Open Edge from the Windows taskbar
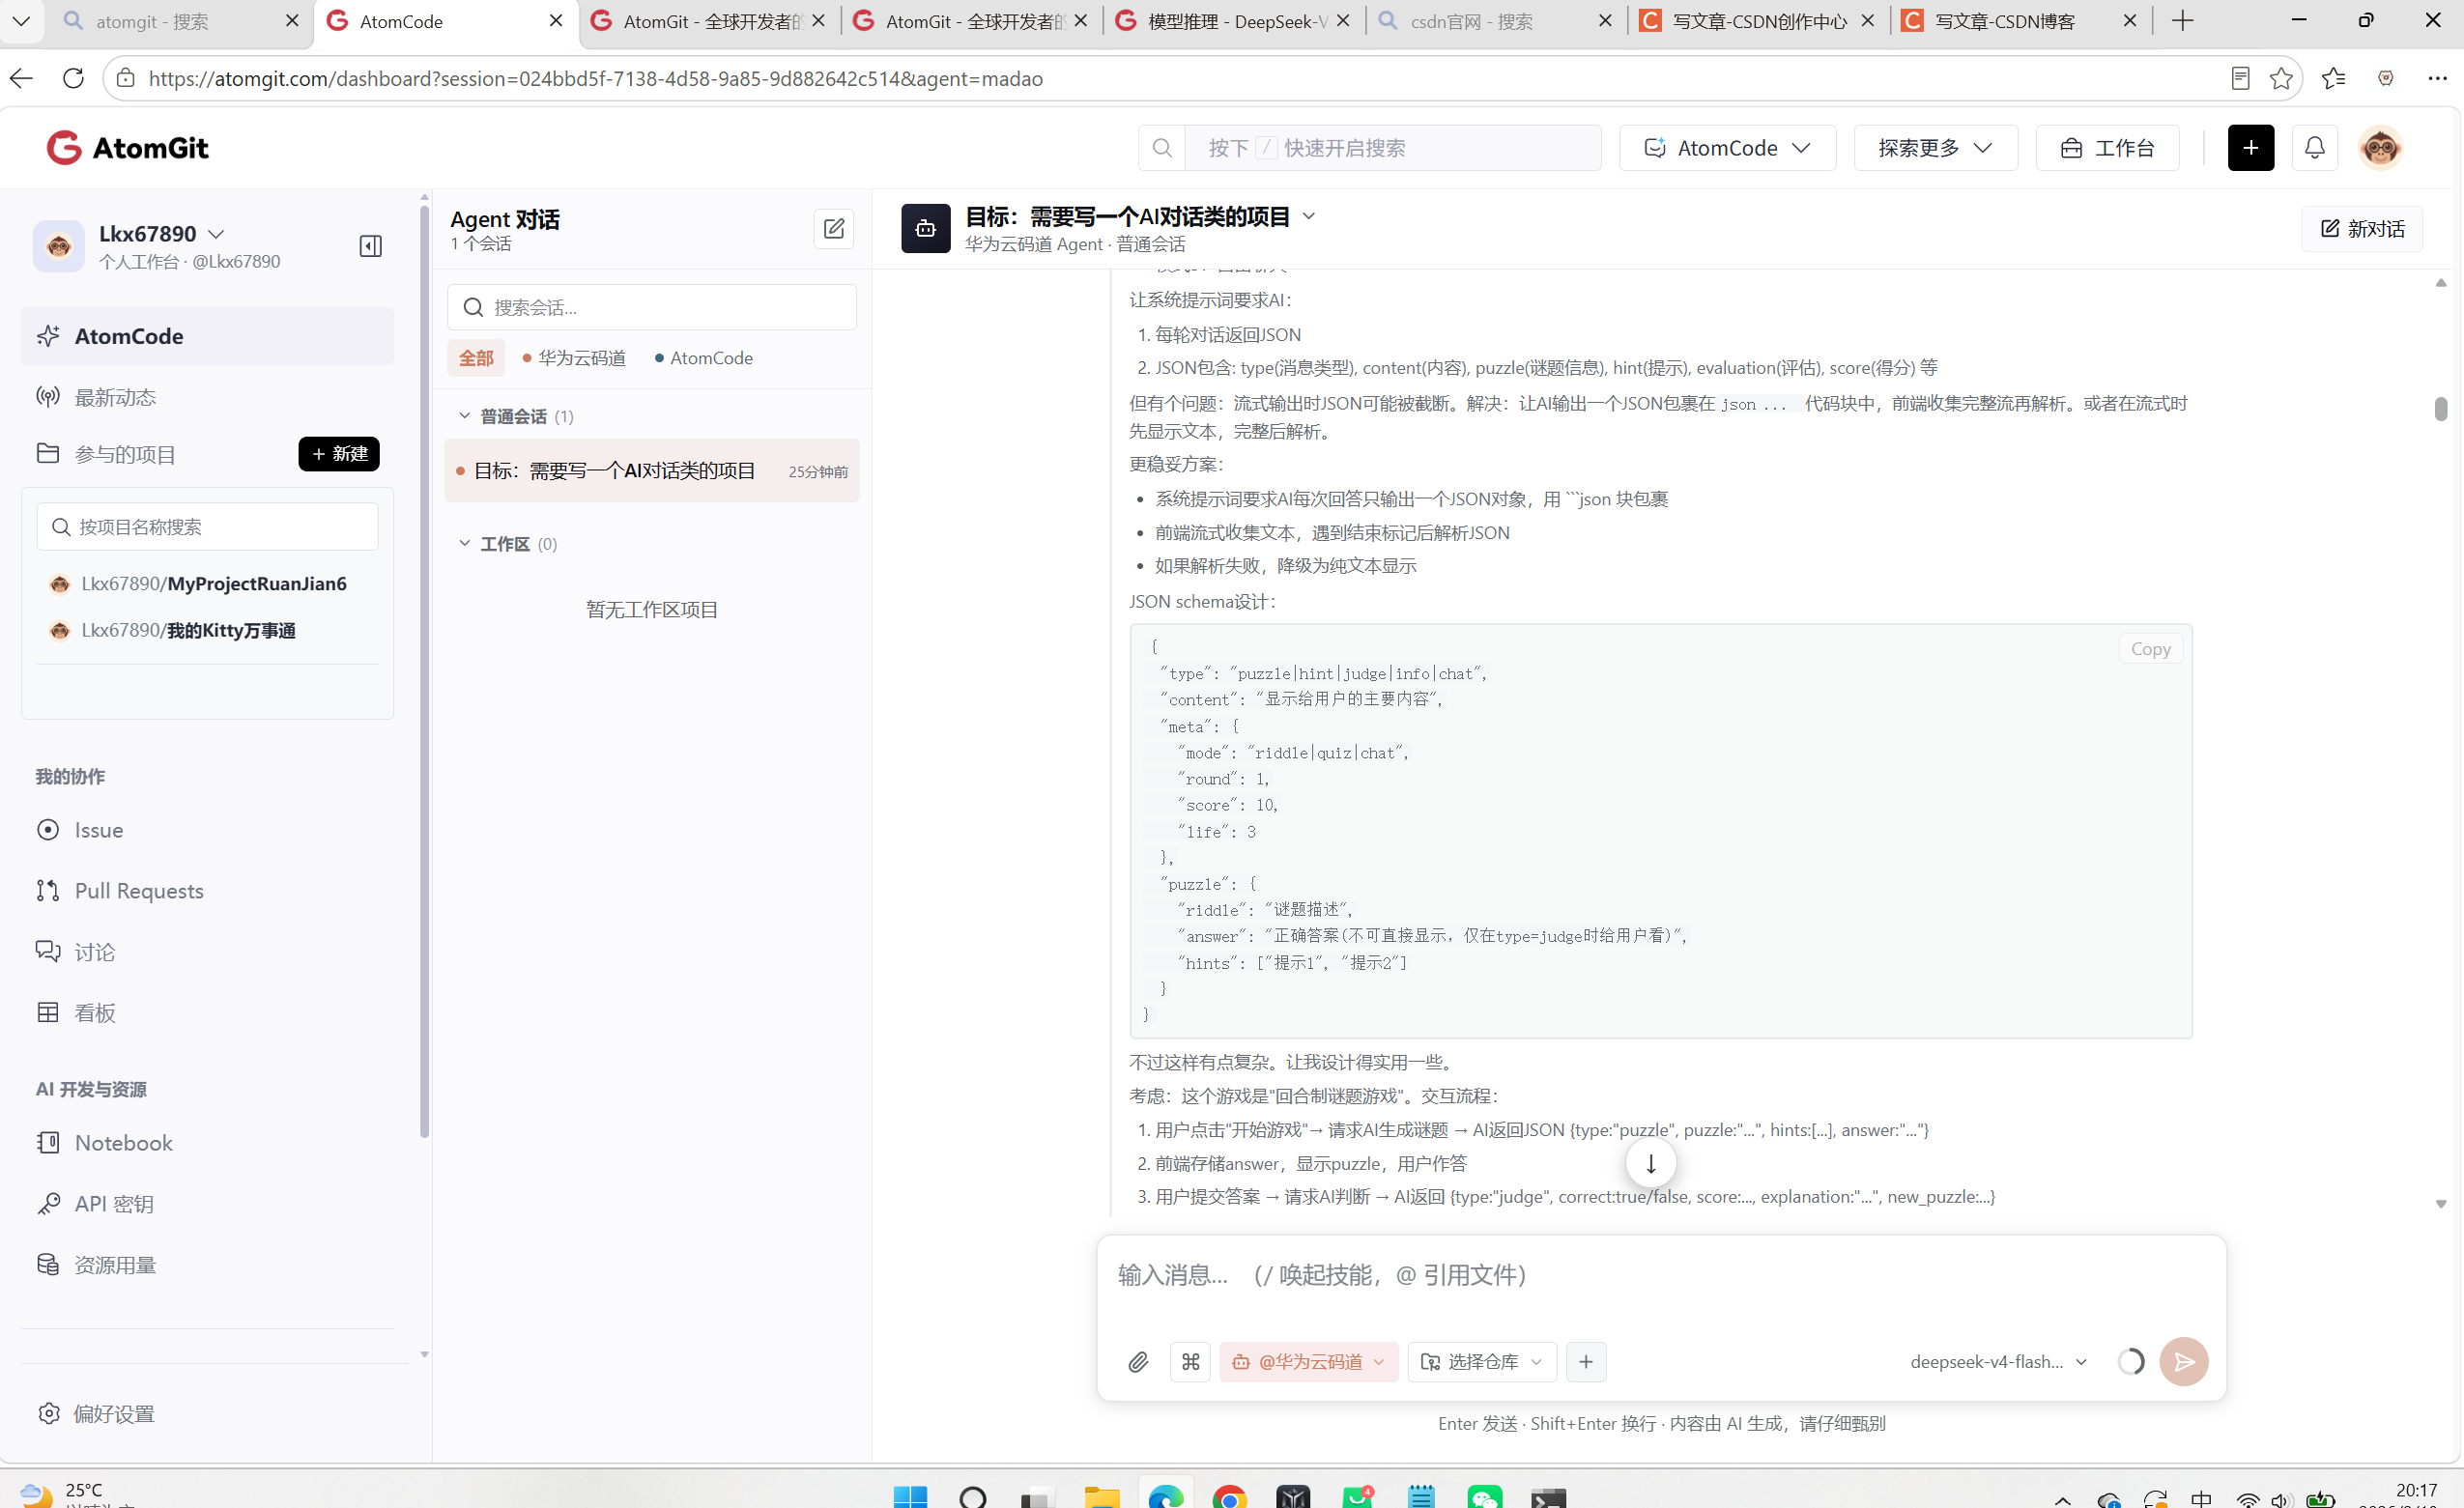This screenshot has height=1508, width=2464. pyautogui.click(x=1166, y=1496)
